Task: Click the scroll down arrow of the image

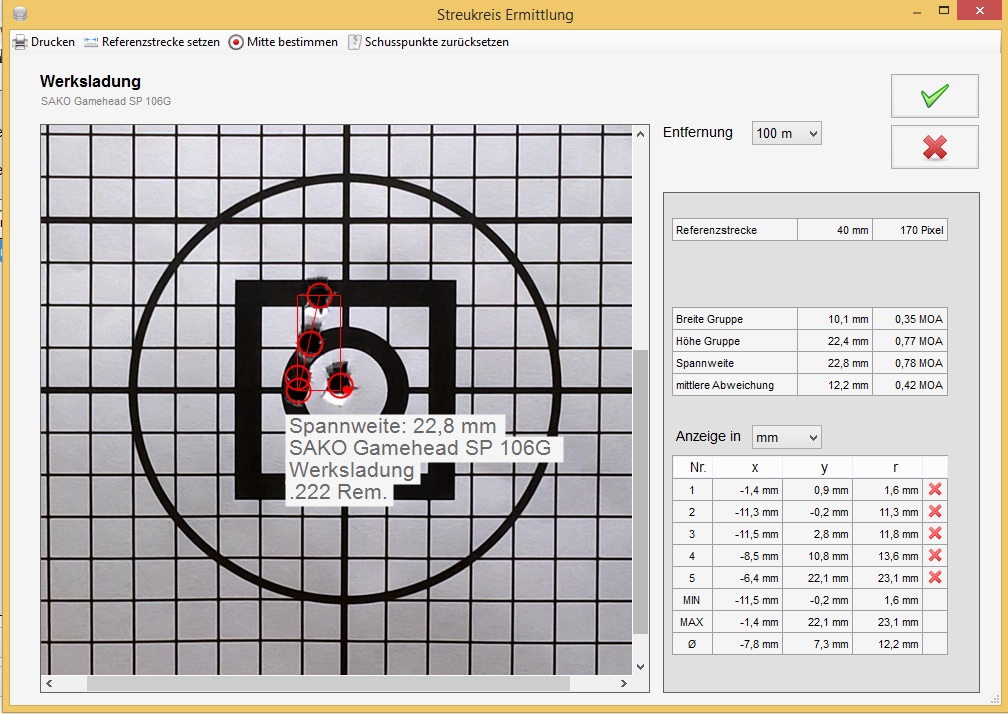Action: click(x=640, y=666)
